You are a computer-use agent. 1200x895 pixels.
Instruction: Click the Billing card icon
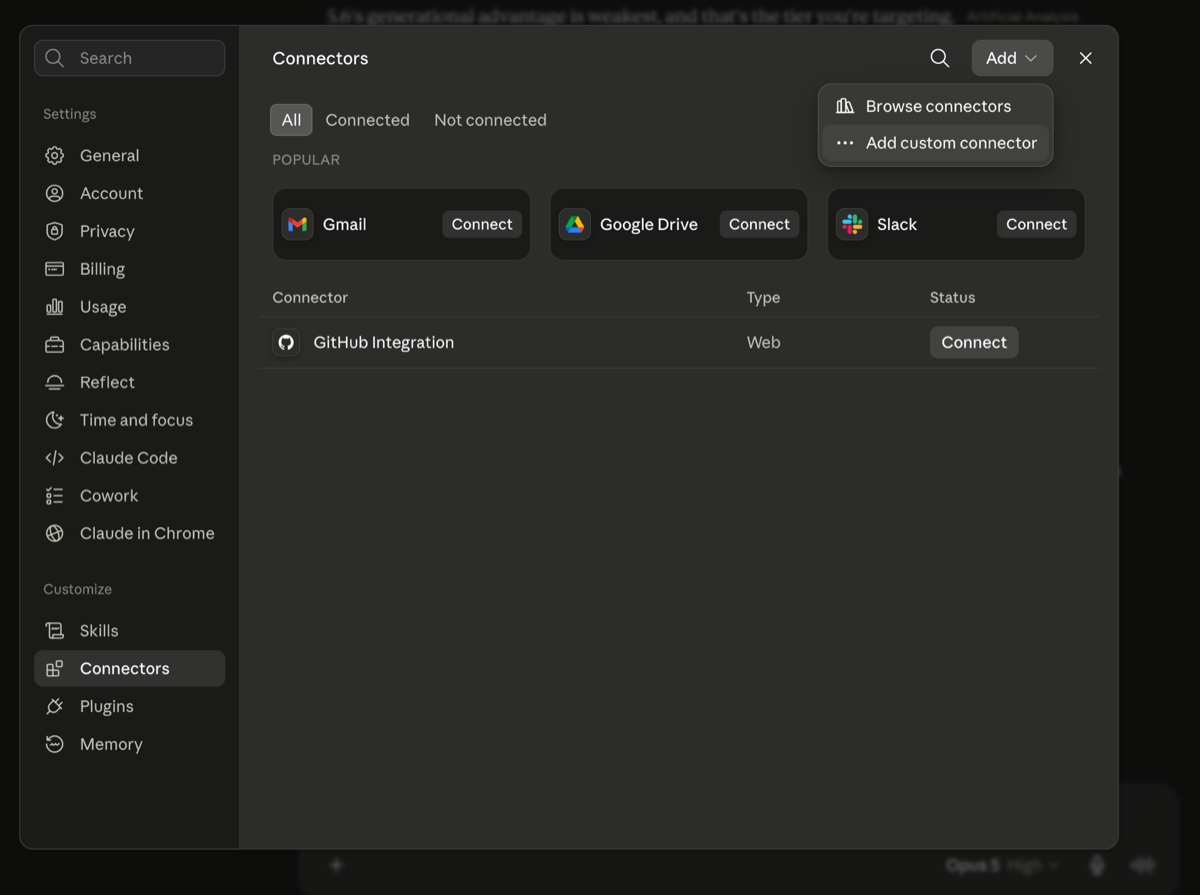click(55, 269)
